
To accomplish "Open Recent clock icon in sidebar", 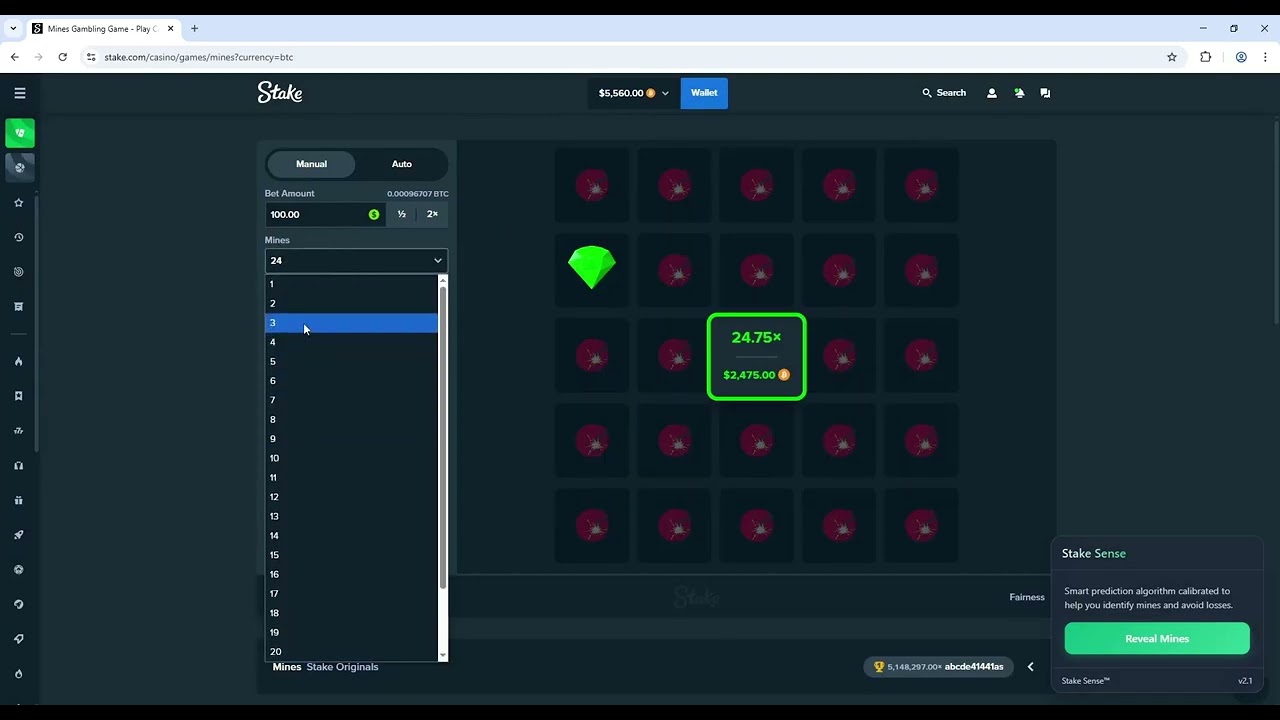I will point(19,238).
